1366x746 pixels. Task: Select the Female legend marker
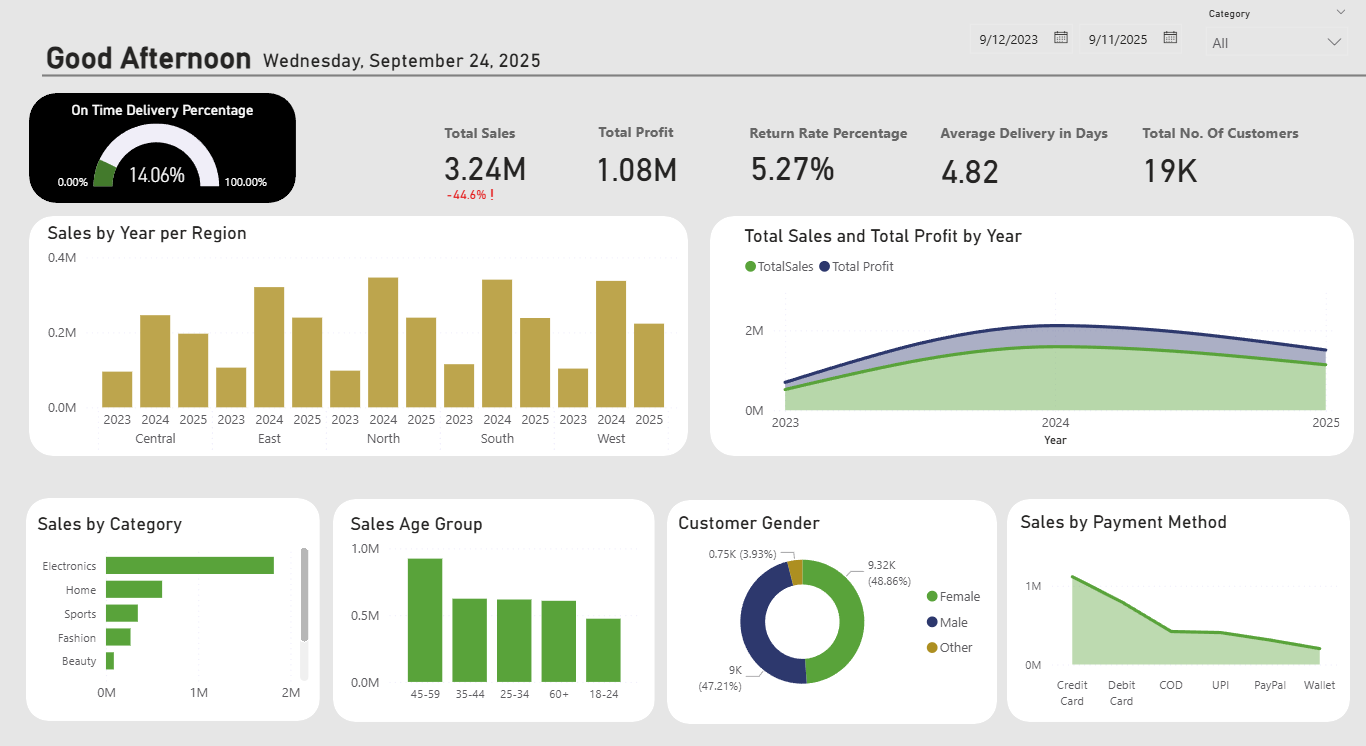[933, 597]
